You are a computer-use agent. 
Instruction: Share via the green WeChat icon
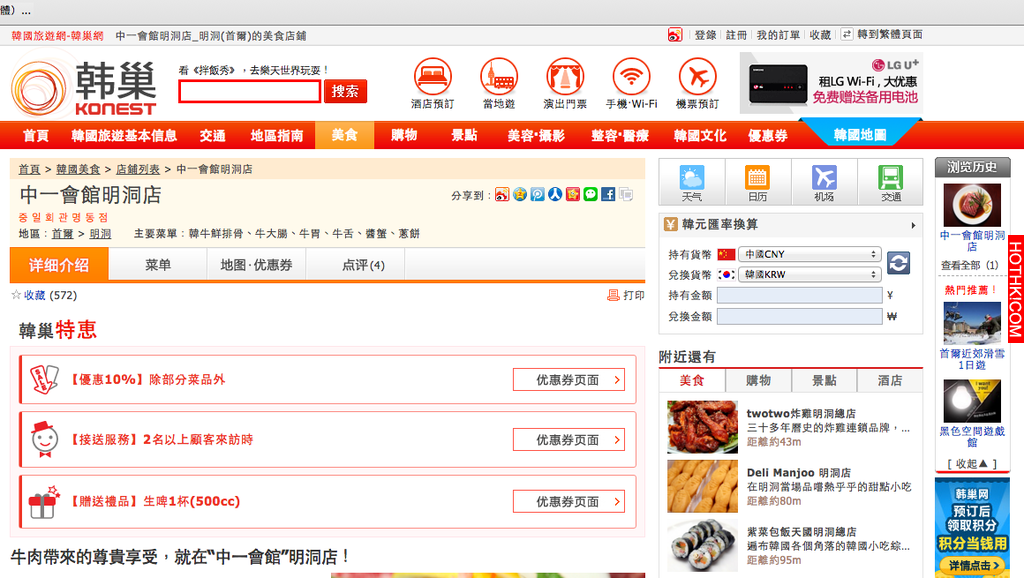[590, 195]
